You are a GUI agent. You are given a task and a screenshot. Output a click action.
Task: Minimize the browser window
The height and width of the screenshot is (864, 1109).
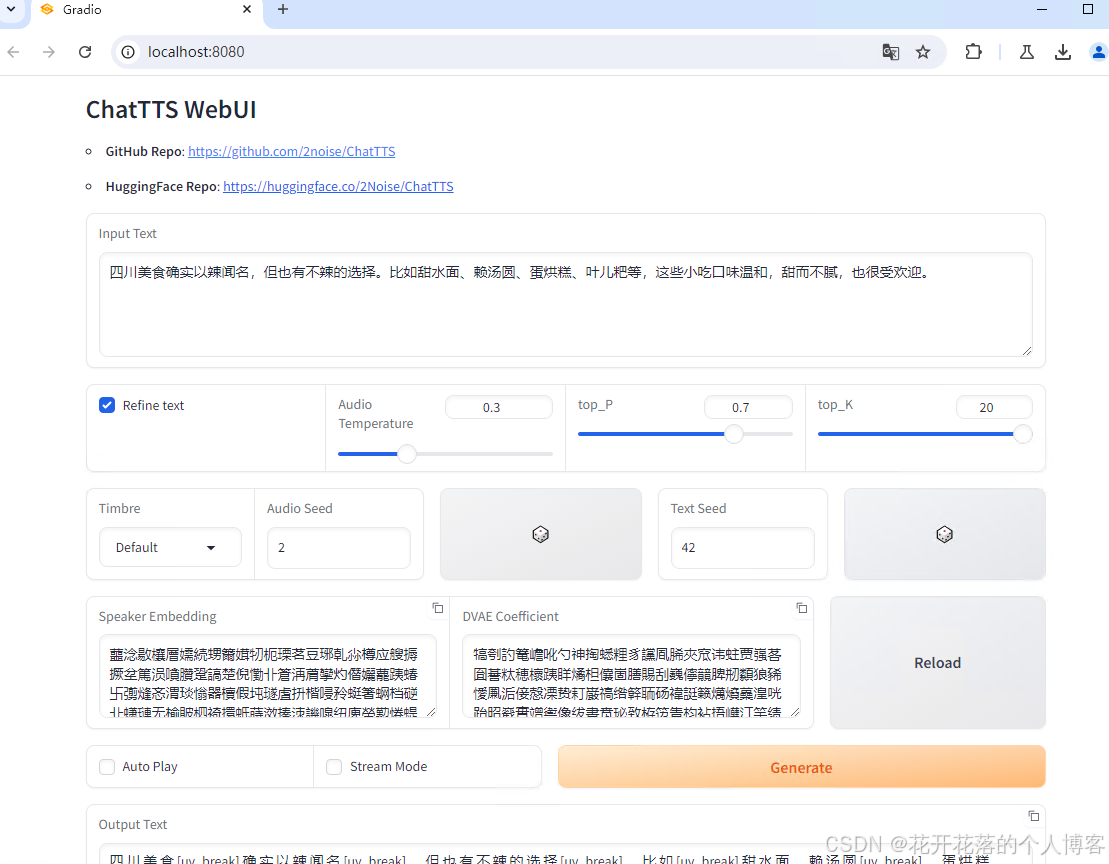click(1042, 9)
